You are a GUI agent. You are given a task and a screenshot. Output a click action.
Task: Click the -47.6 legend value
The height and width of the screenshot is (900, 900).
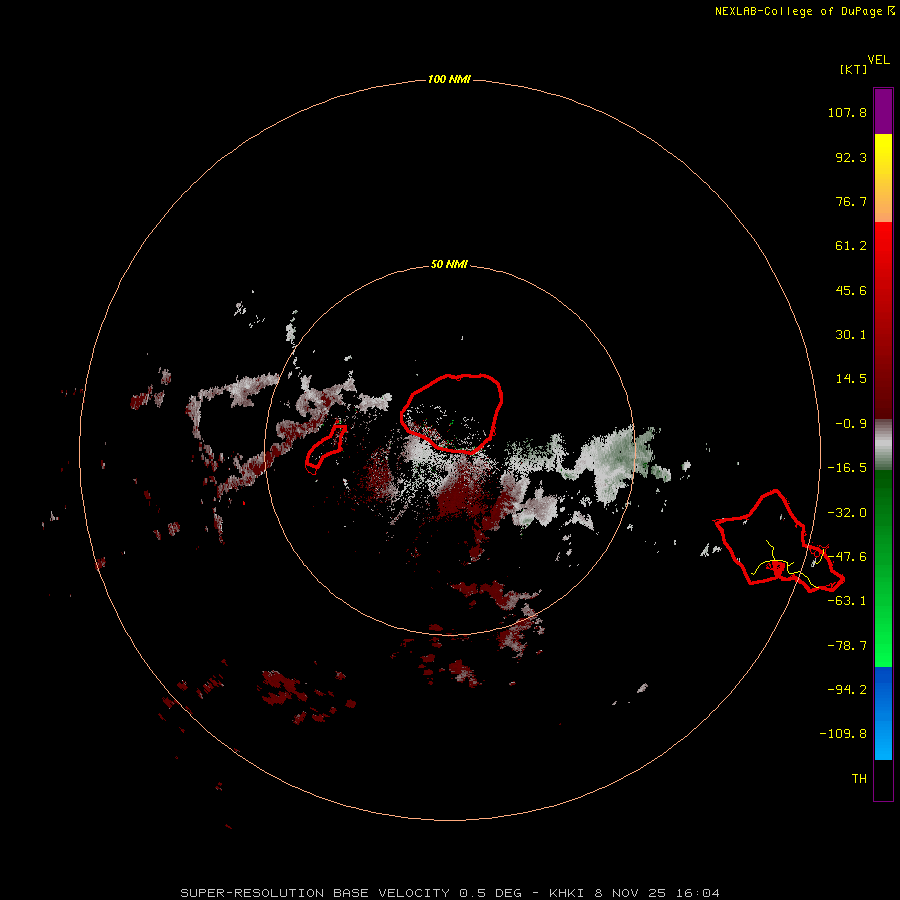click(847, 557)
